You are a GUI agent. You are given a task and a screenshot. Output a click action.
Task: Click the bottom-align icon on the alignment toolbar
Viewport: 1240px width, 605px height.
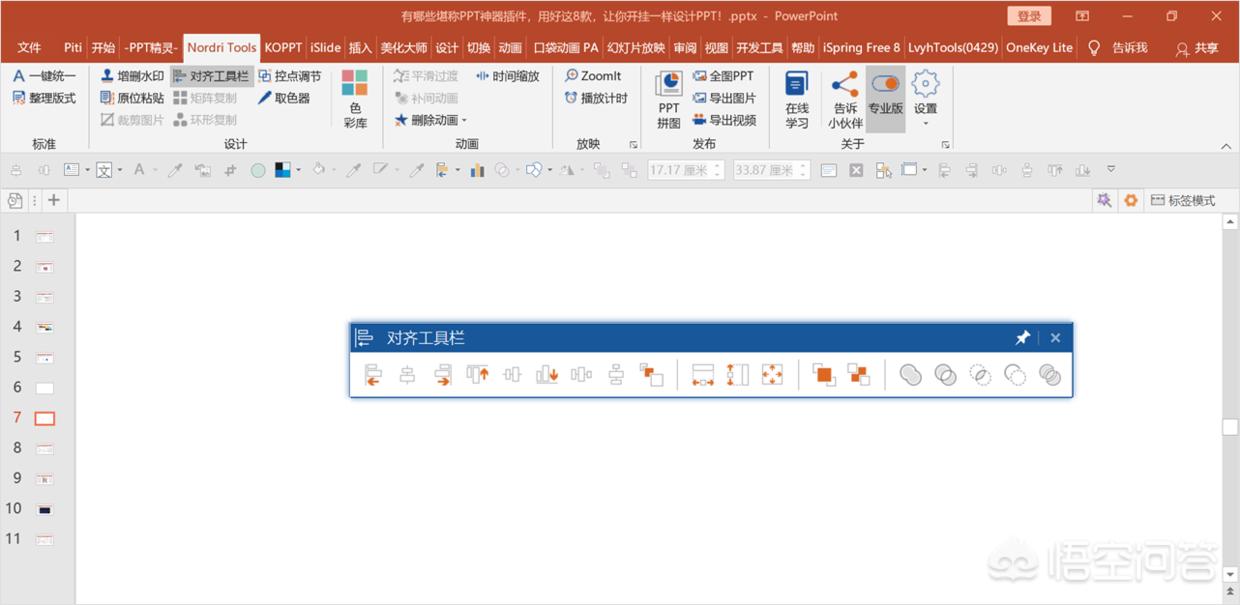coord(545,375)
